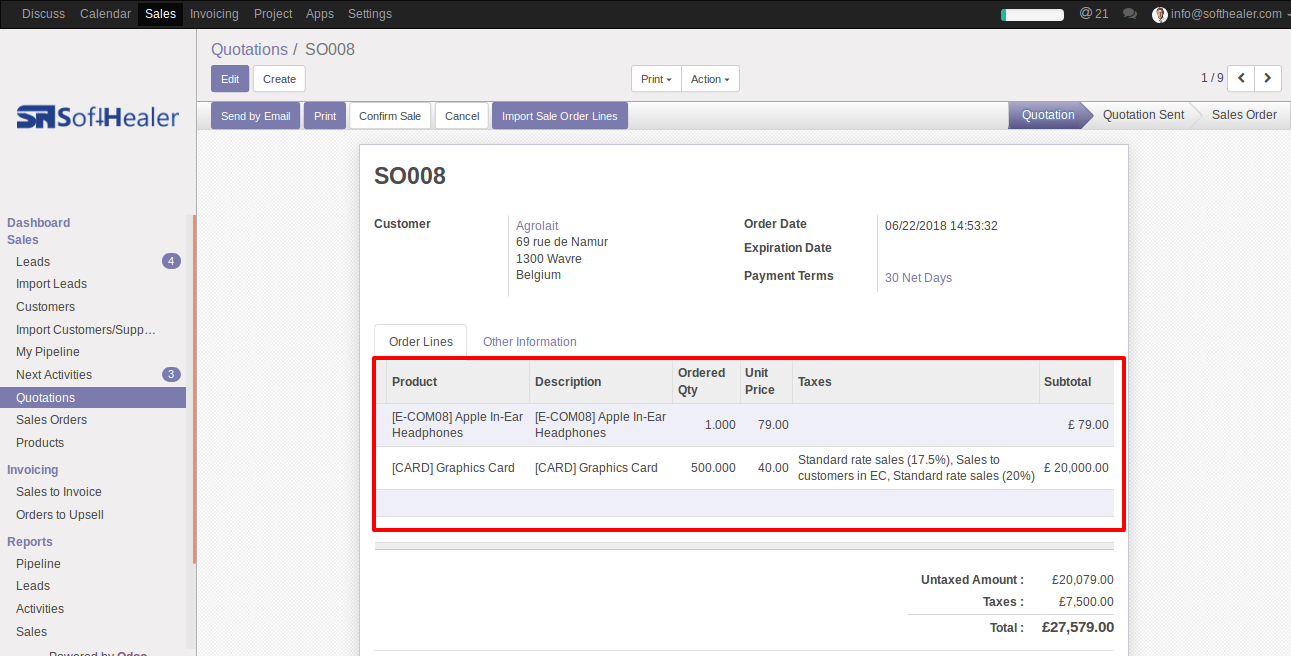
Task: Expand the Print dropdown
Action: pyautogui.click(x=656, y=79)
